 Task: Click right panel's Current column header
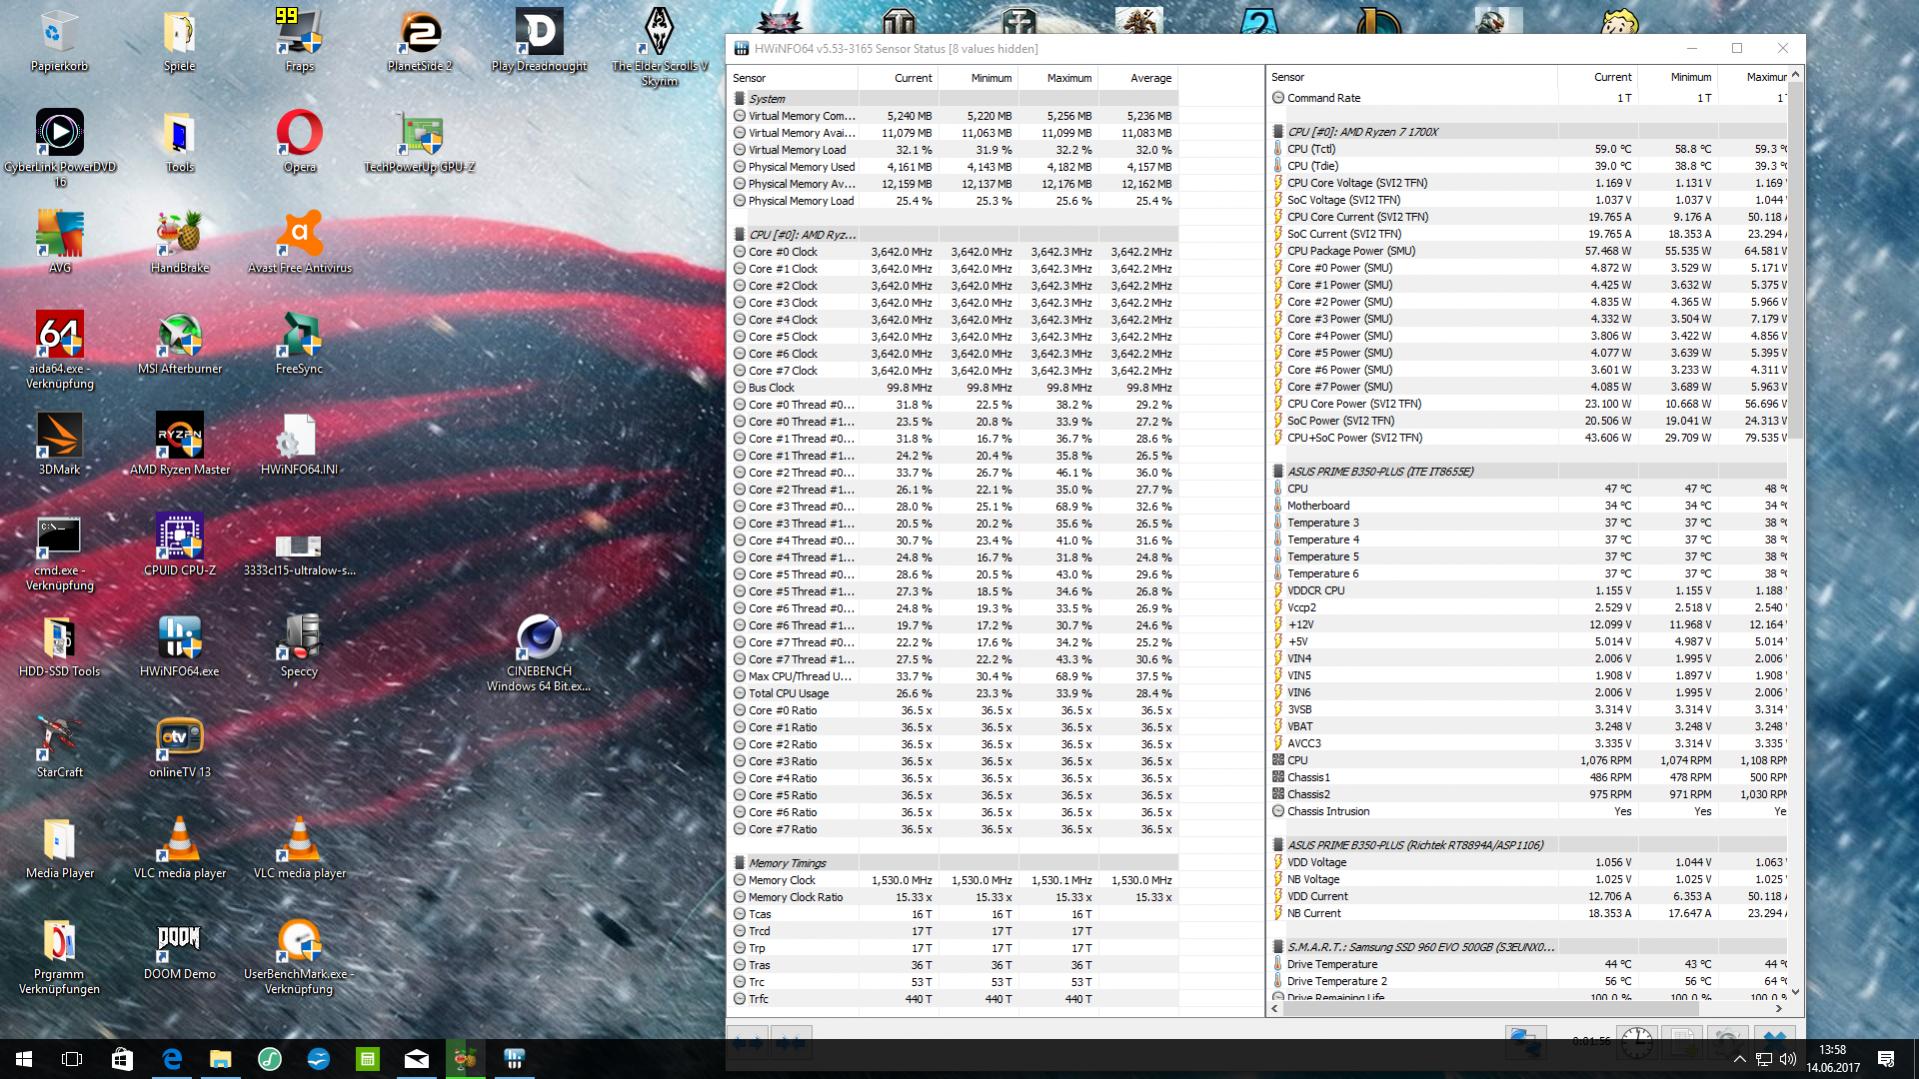click(1598, 77)
